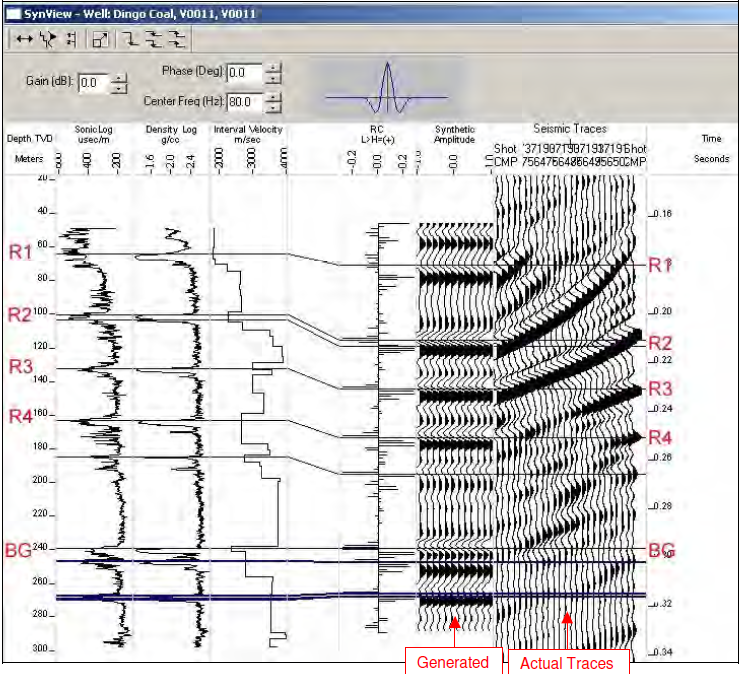Click the blue wavelet preview graphic
This screenshot has width=741, height=674.
click(389, 88)
